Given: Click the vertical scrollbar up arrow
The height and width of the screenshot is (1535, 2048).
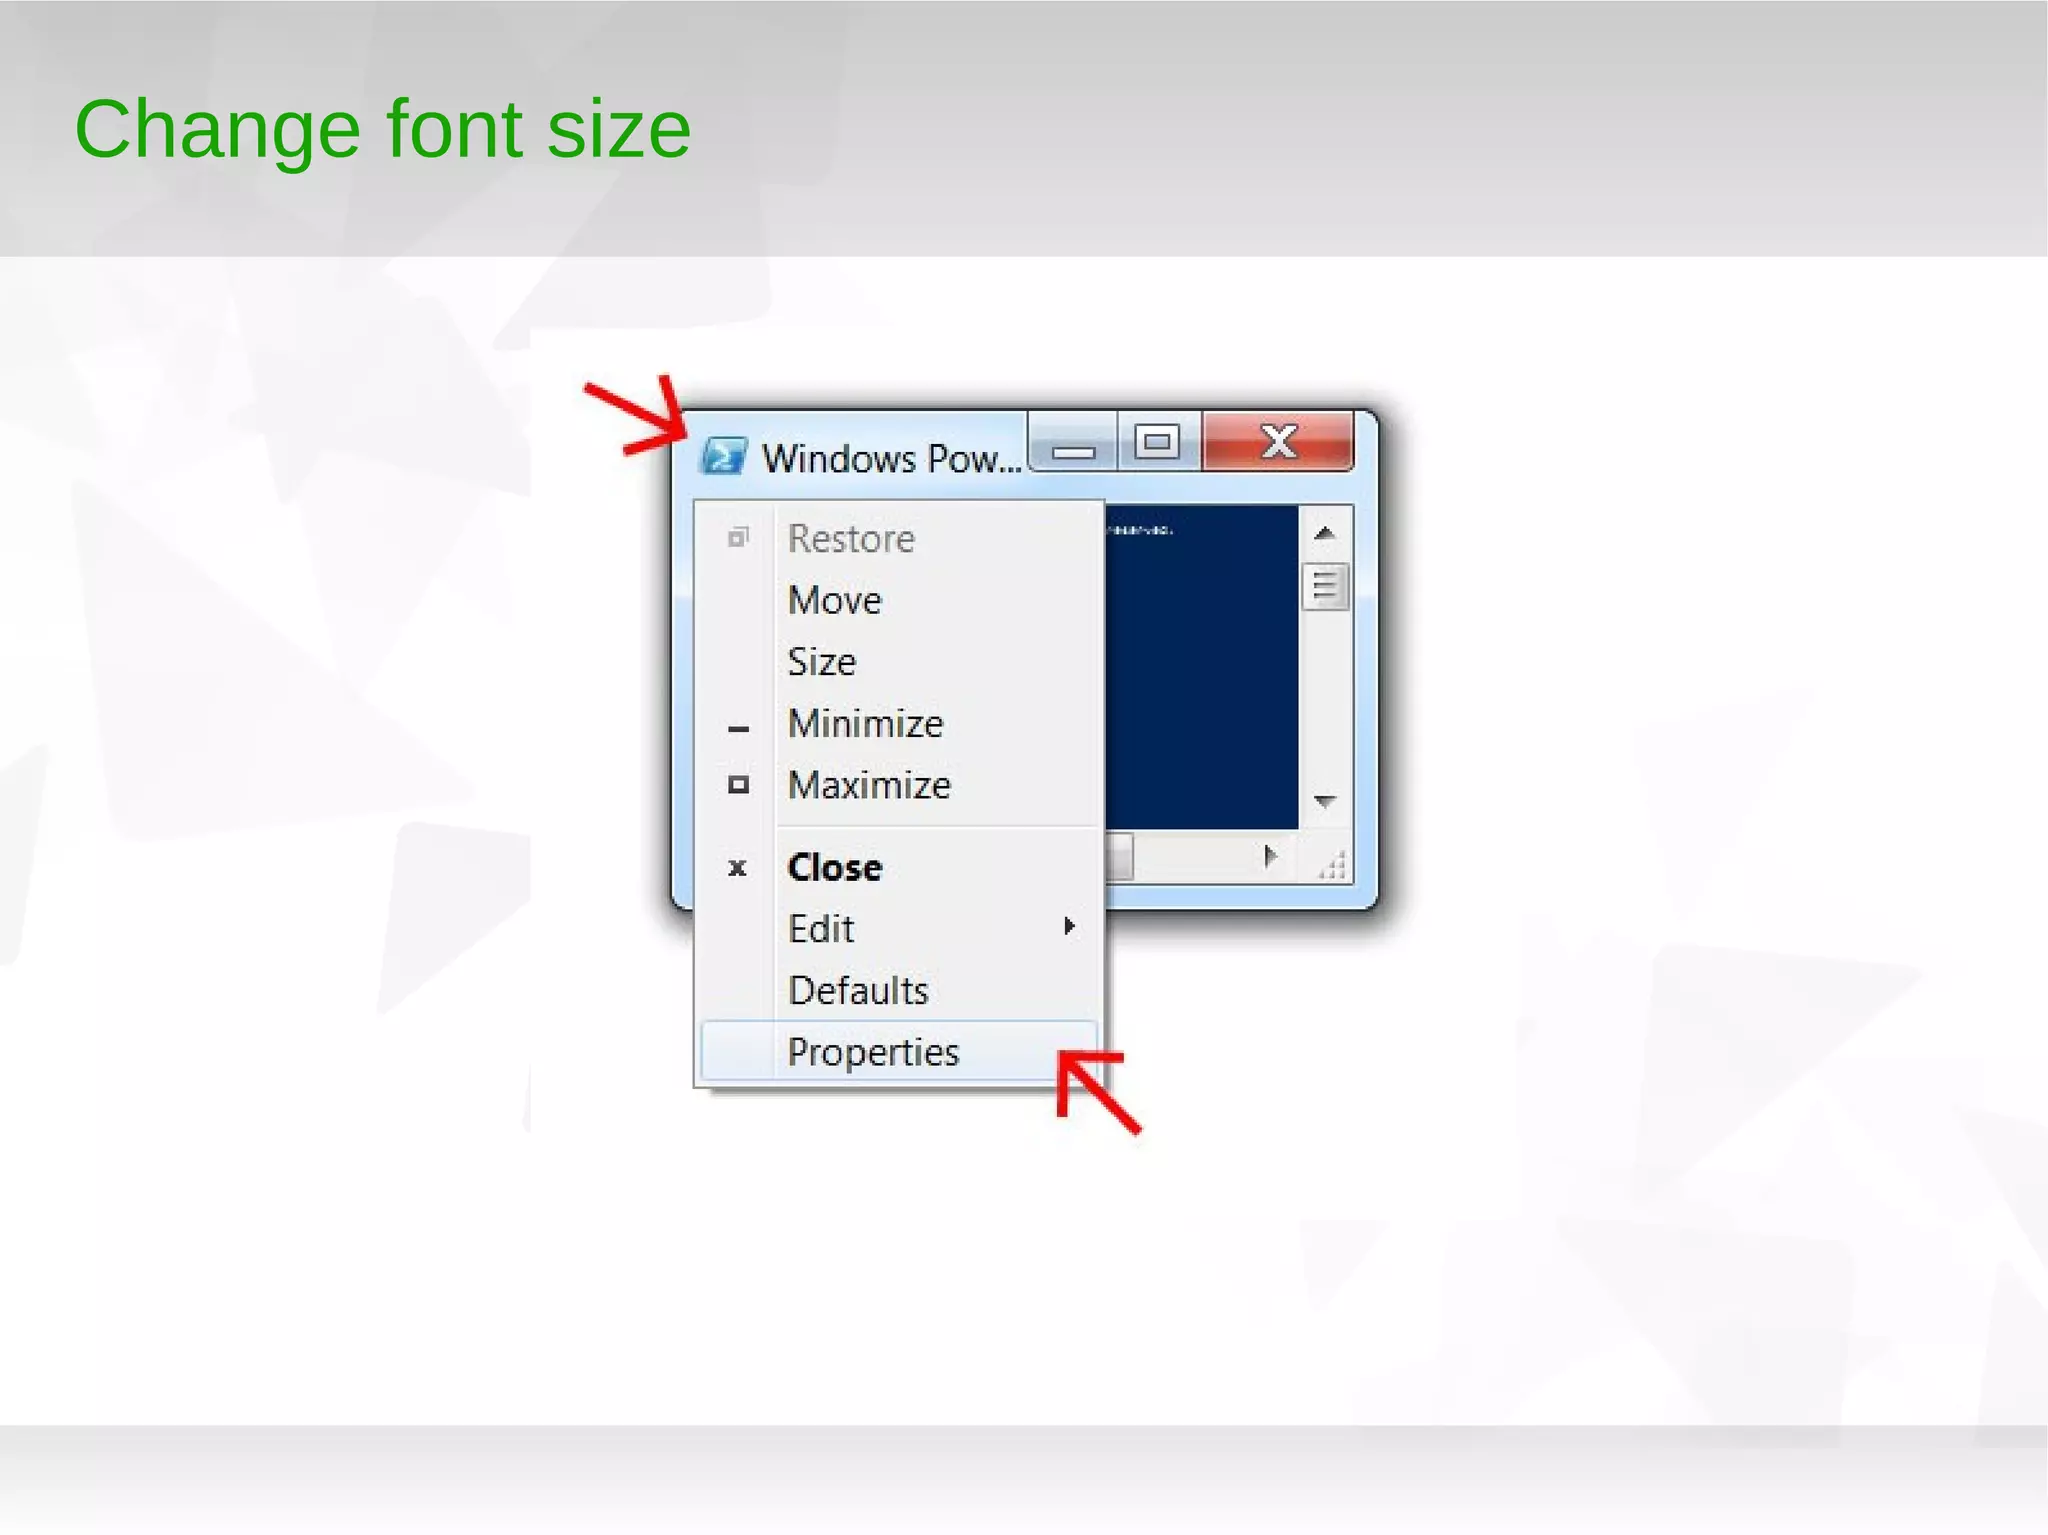Looking at the screenshot, I should point(1325,532).
